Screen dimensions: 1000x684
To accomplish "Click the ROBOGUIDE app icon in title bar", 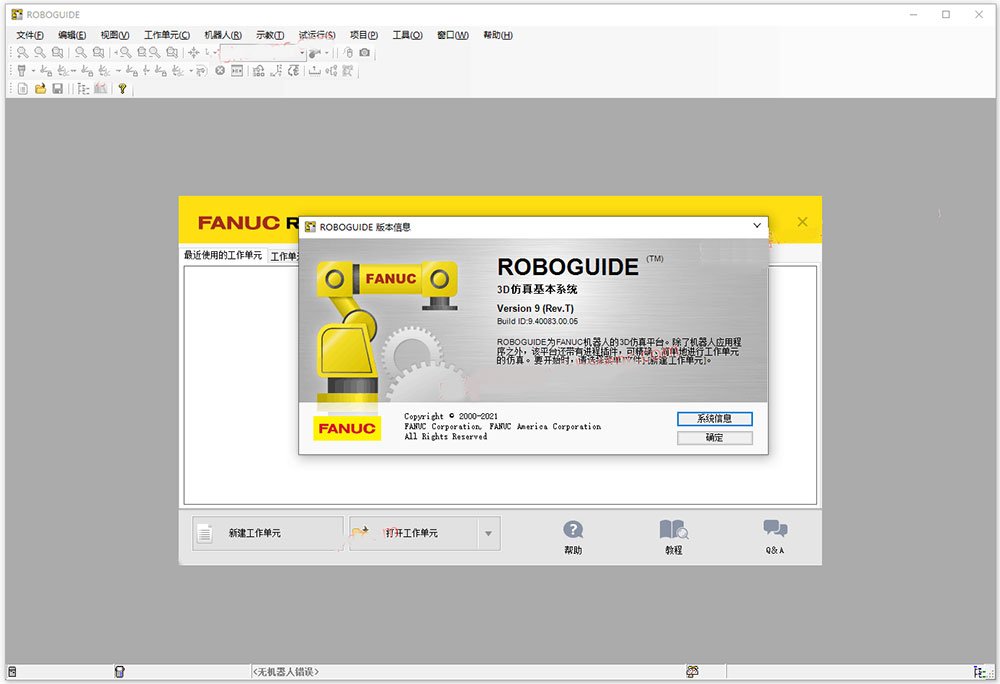I will pyautogui.click(x=17, y=14).
